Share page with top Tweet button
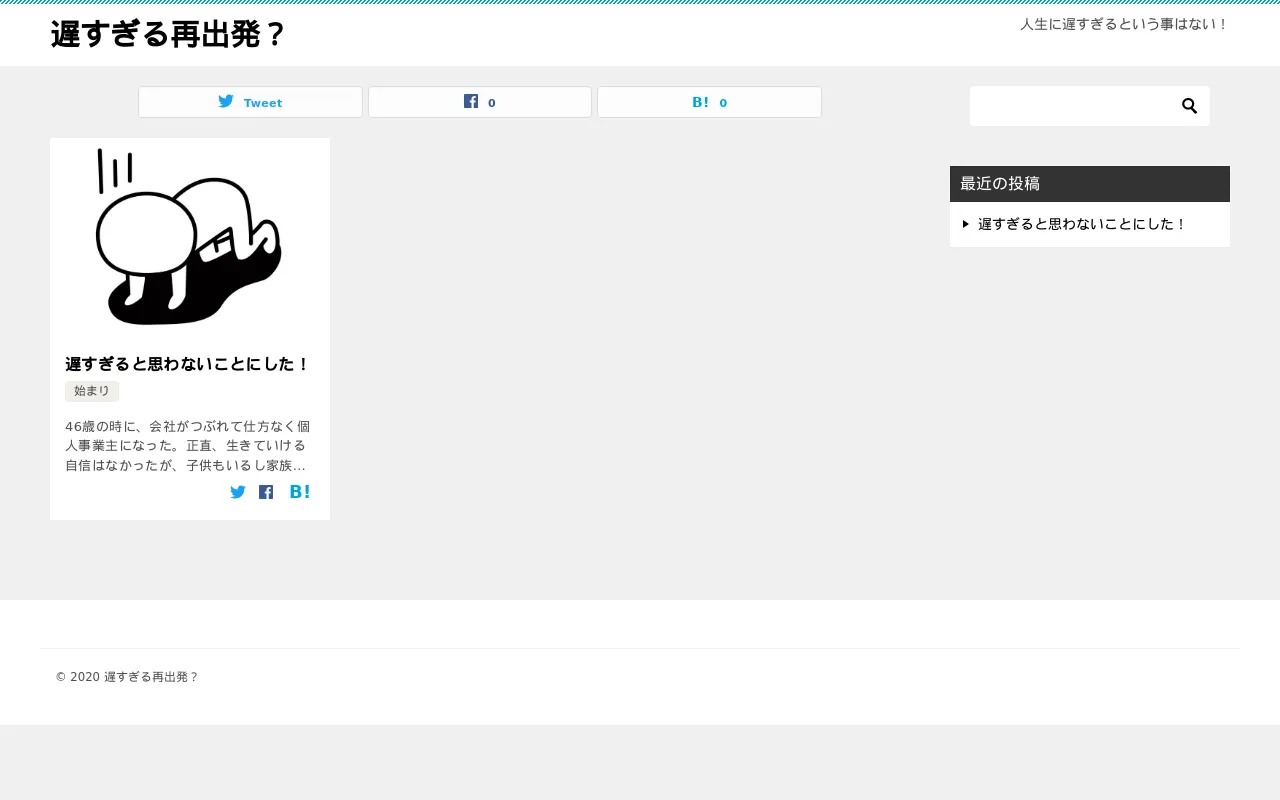This screenshot has height=800, width=1280. 250,102
